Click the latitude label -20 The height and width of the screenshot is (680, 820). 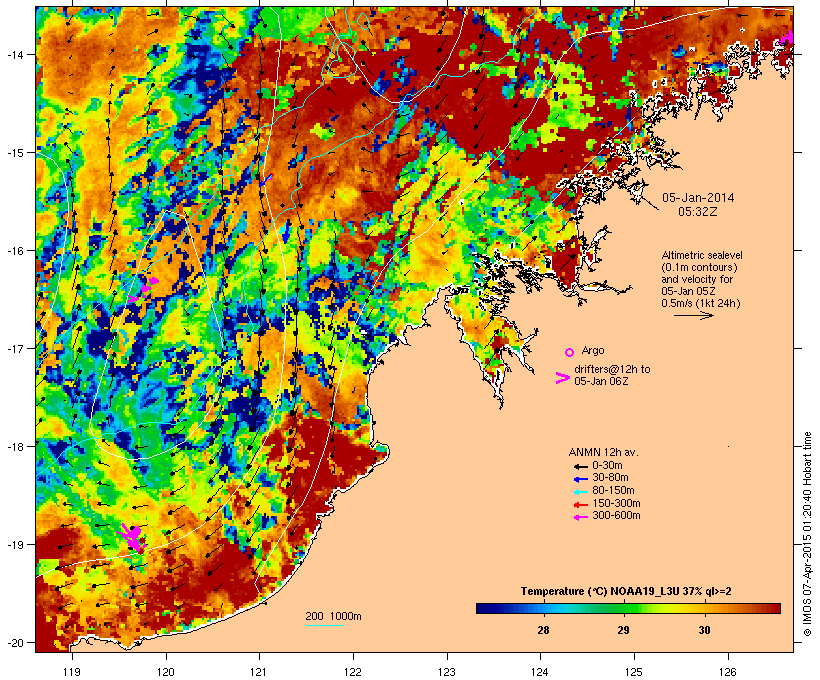point(15,643)
